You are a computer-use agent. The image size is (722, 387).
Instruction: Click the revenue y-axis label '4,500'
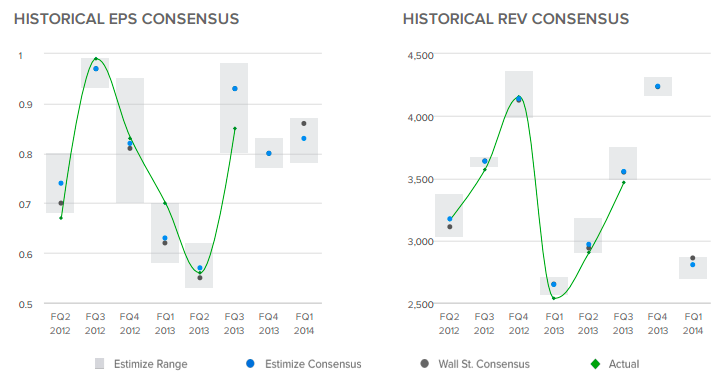point(420,56)
